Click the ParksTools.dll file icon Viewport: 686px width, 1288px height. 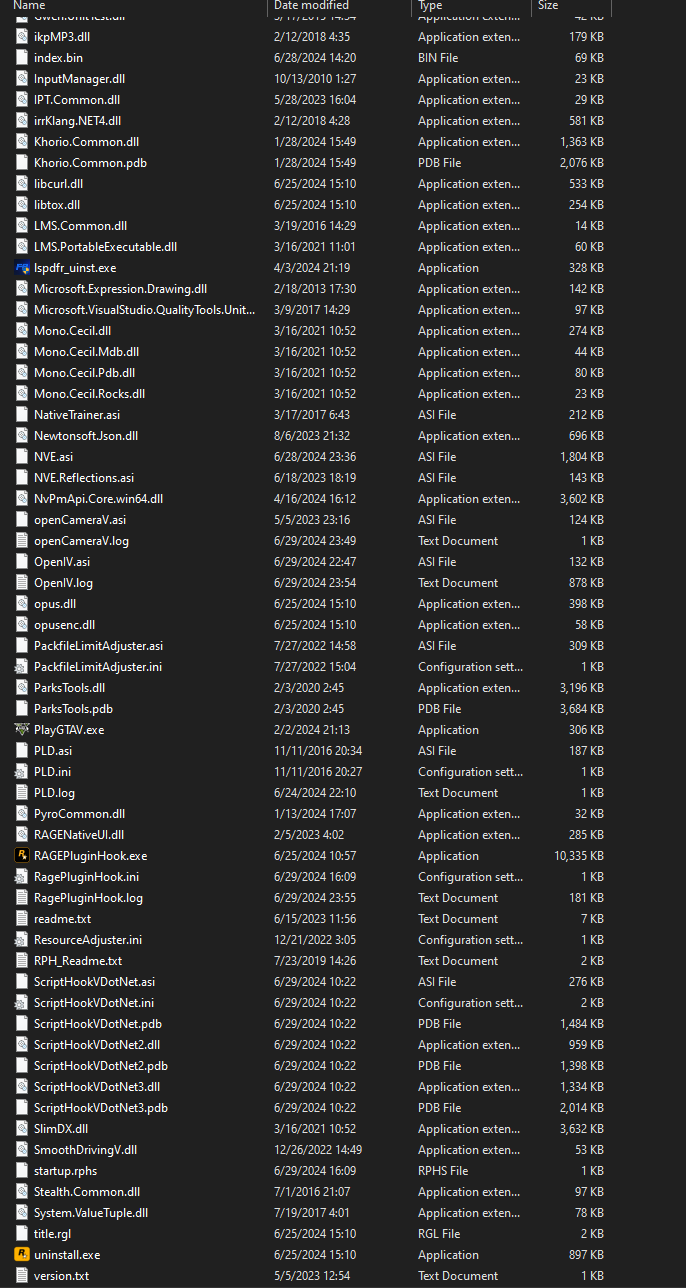(22, 688)
